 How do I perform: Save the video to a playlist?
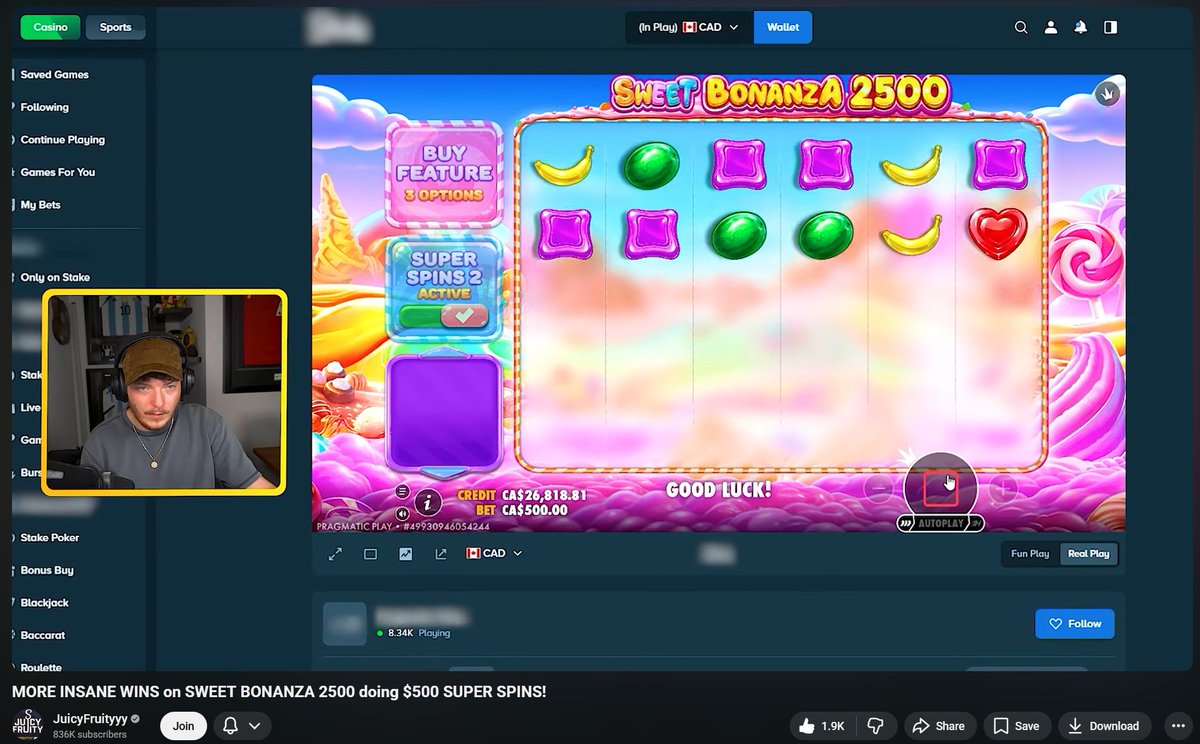1016,726
